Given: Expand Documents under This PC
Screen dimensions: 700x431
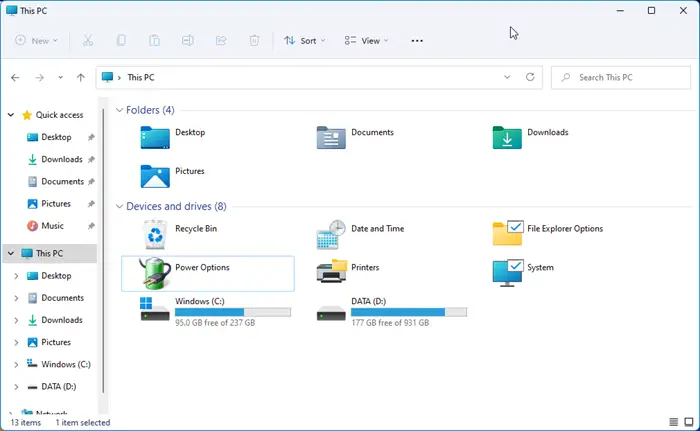Looking at the screenshot, I should [16, 298].
